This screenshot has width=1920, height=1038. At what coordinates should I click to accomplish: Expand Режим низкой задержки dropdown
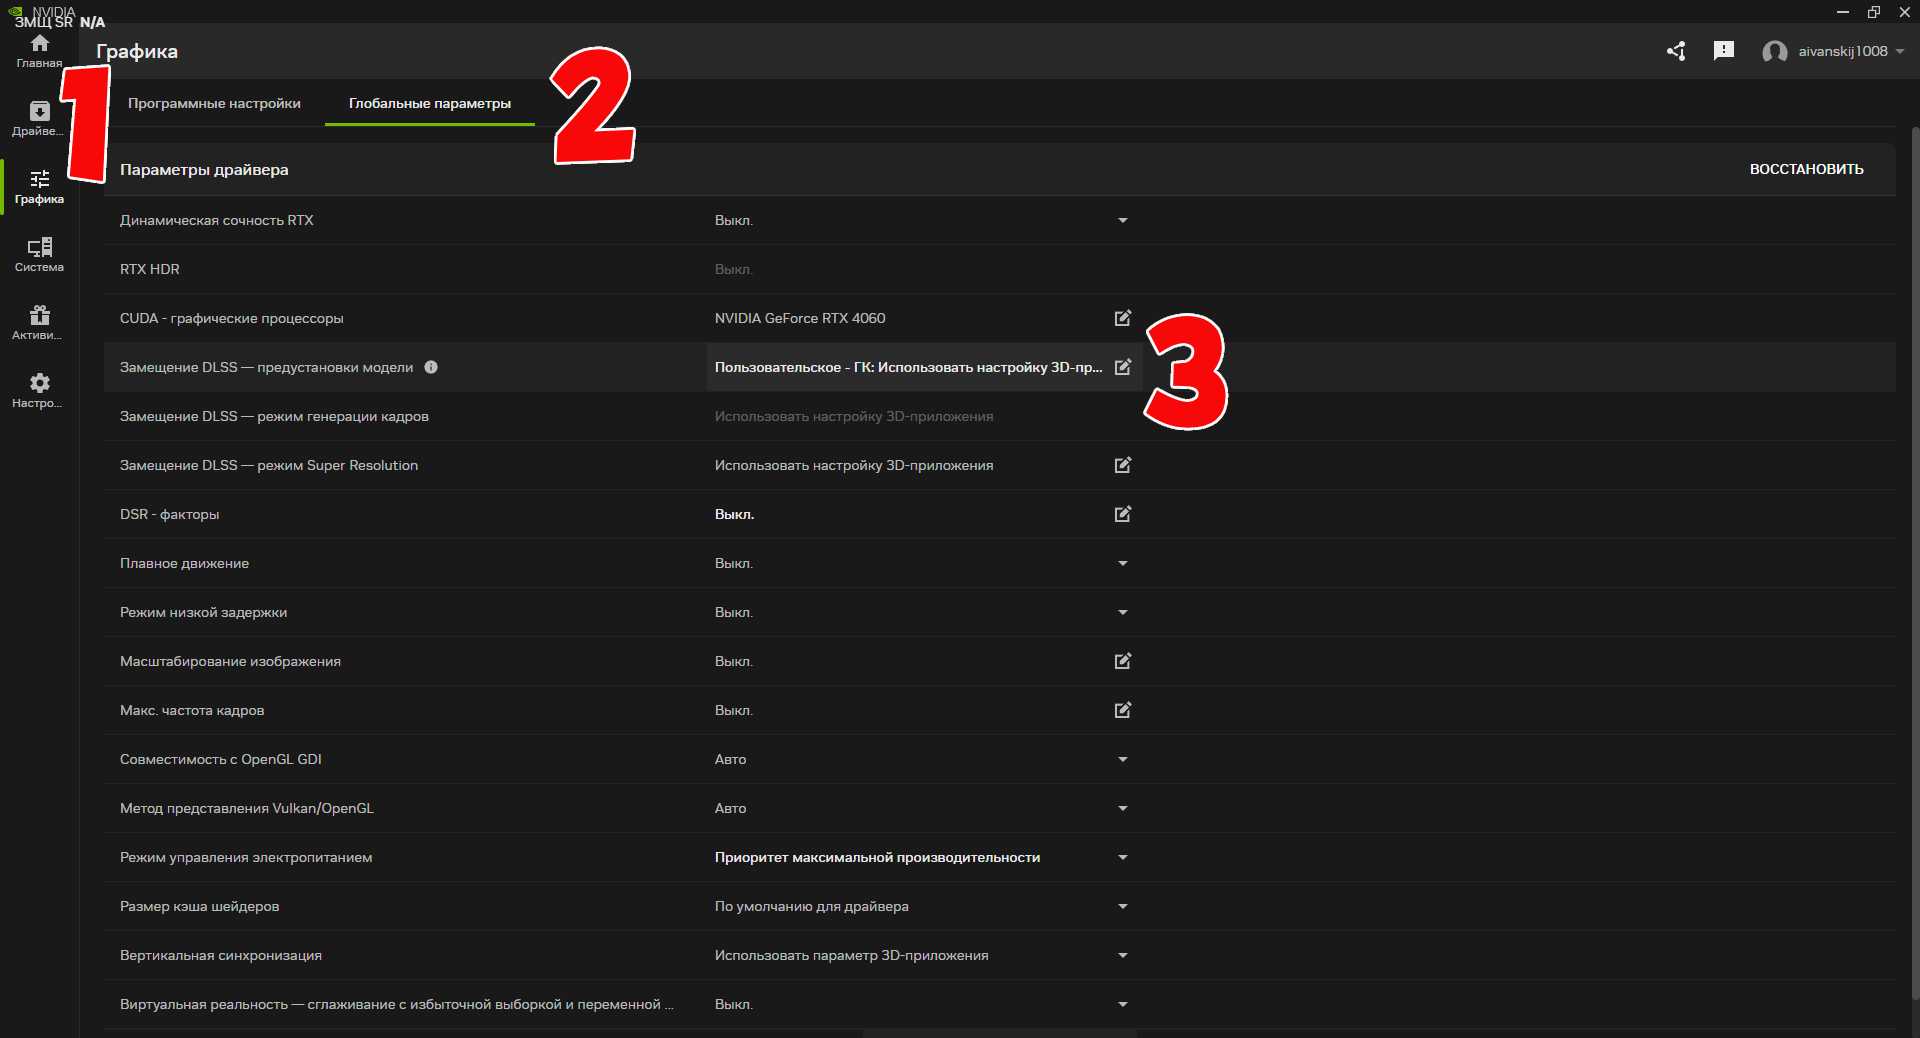[1122, 612]
